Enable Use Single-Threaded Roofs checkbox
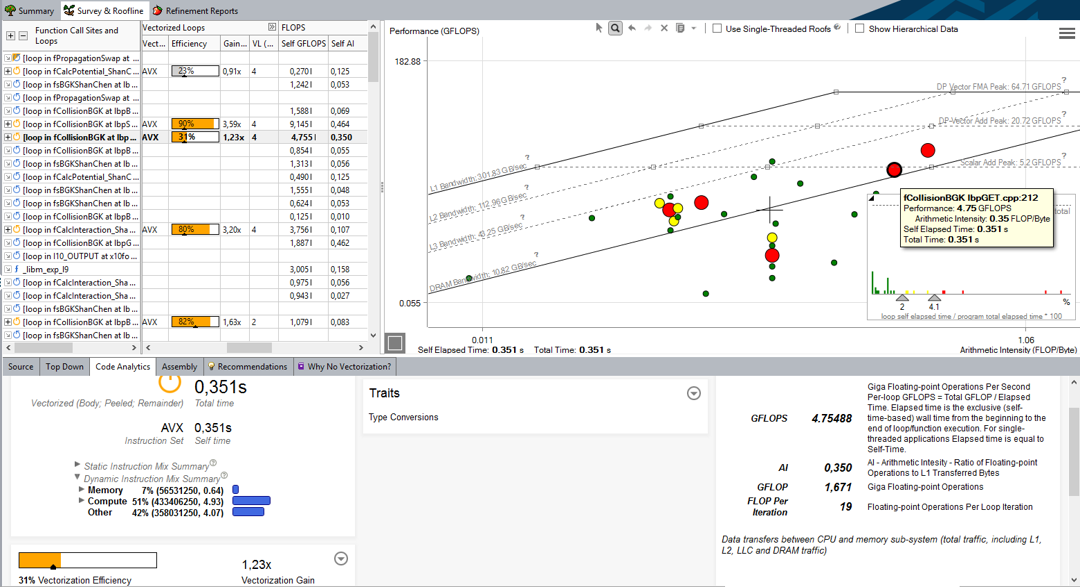This screenshot has height=587, width=1080. point(717,29)
